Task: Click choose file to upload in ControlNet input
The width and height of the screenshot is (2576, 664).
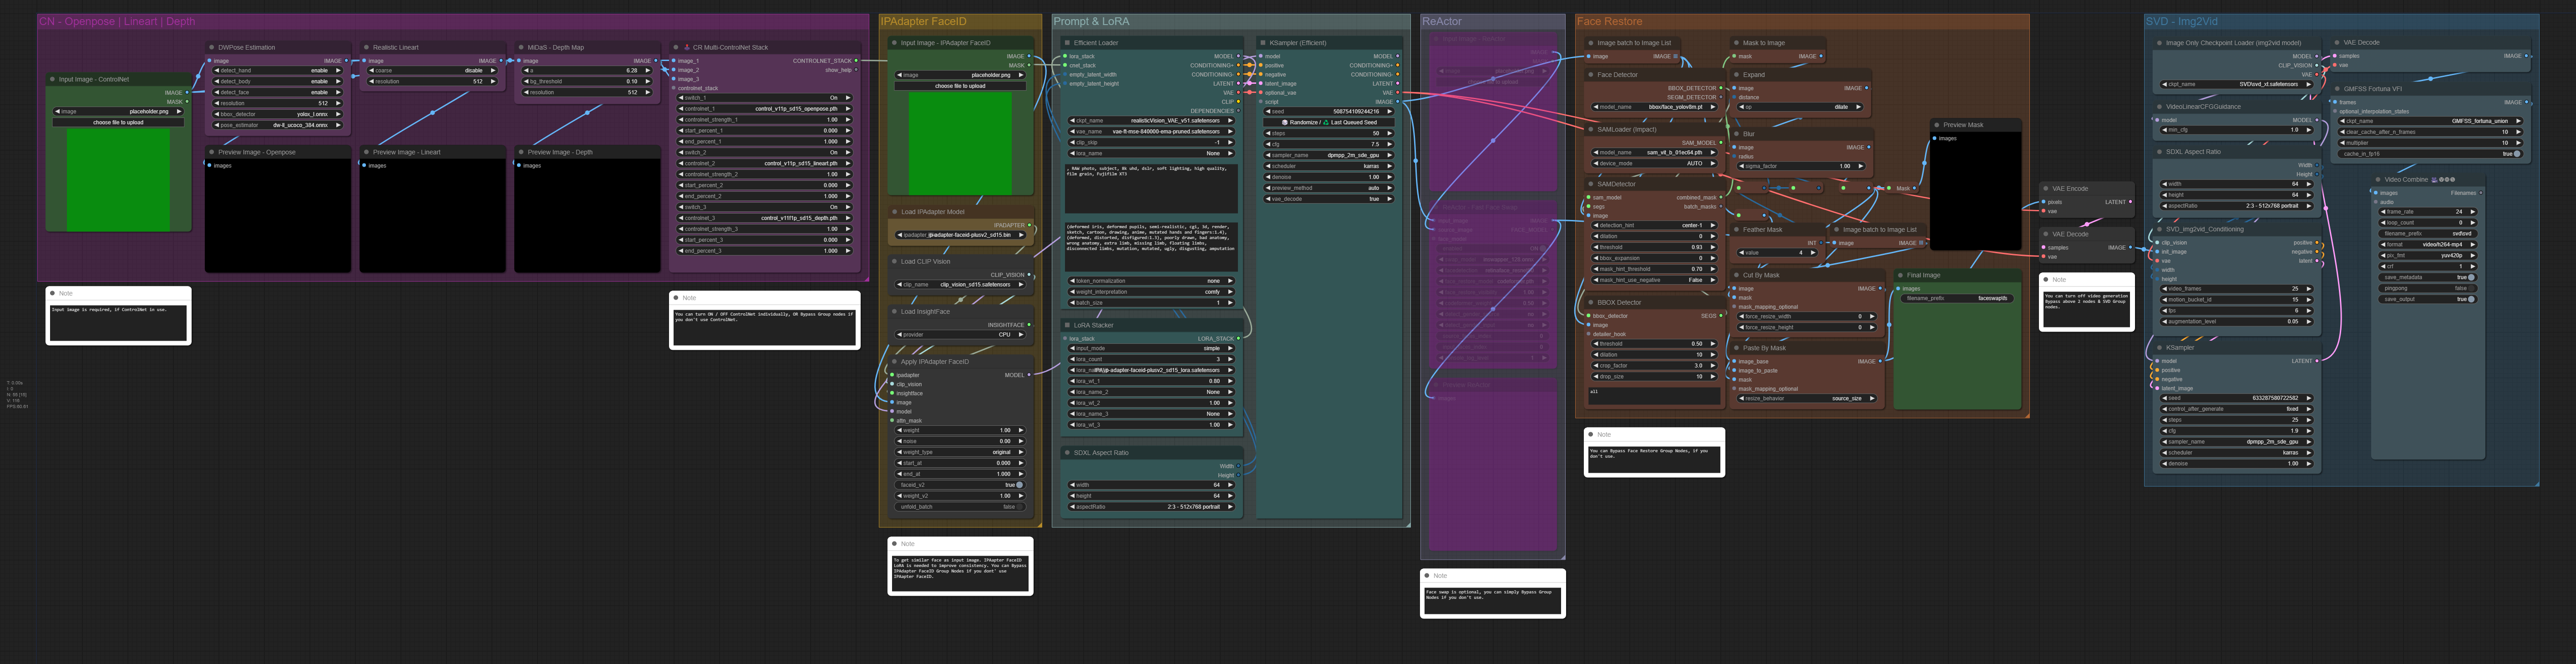Action: pos(118,123)
